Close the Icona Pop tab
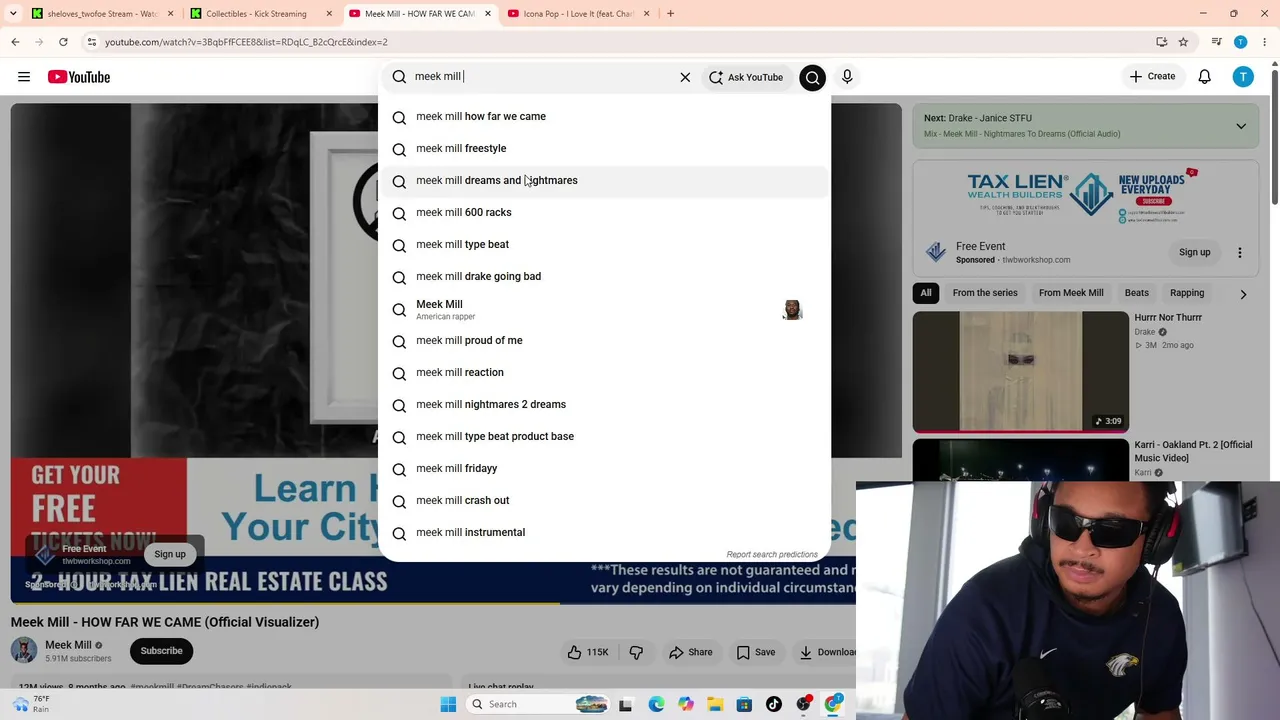The width and height of the screenshot is (1280, 720). click(x=646, y=14)
